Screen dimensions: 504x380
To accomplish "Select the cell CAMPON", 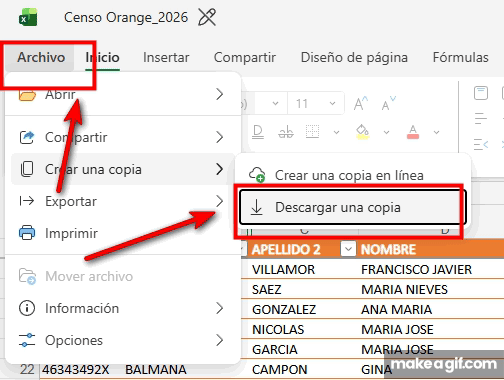I will [279, 369].
